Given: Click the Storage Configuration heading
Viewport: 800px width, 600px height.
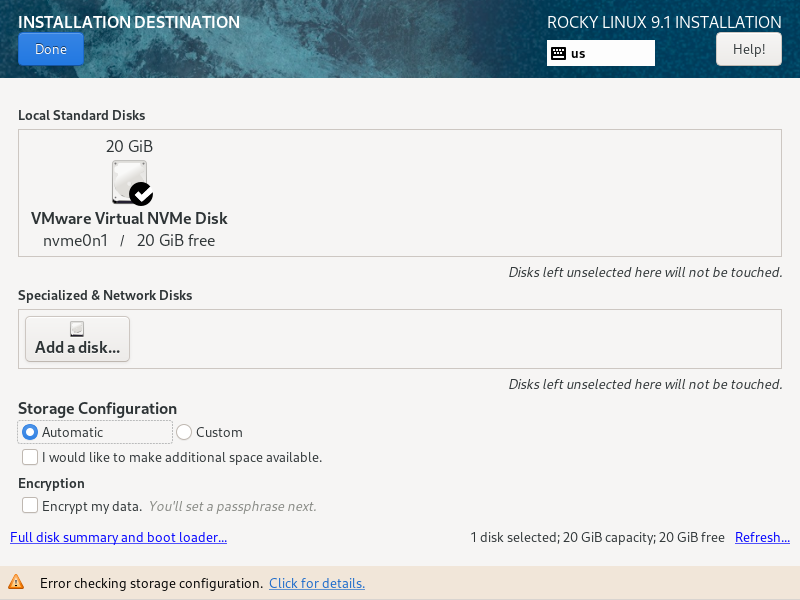Looking at the screenshot, I should click(x=97, y=409).
